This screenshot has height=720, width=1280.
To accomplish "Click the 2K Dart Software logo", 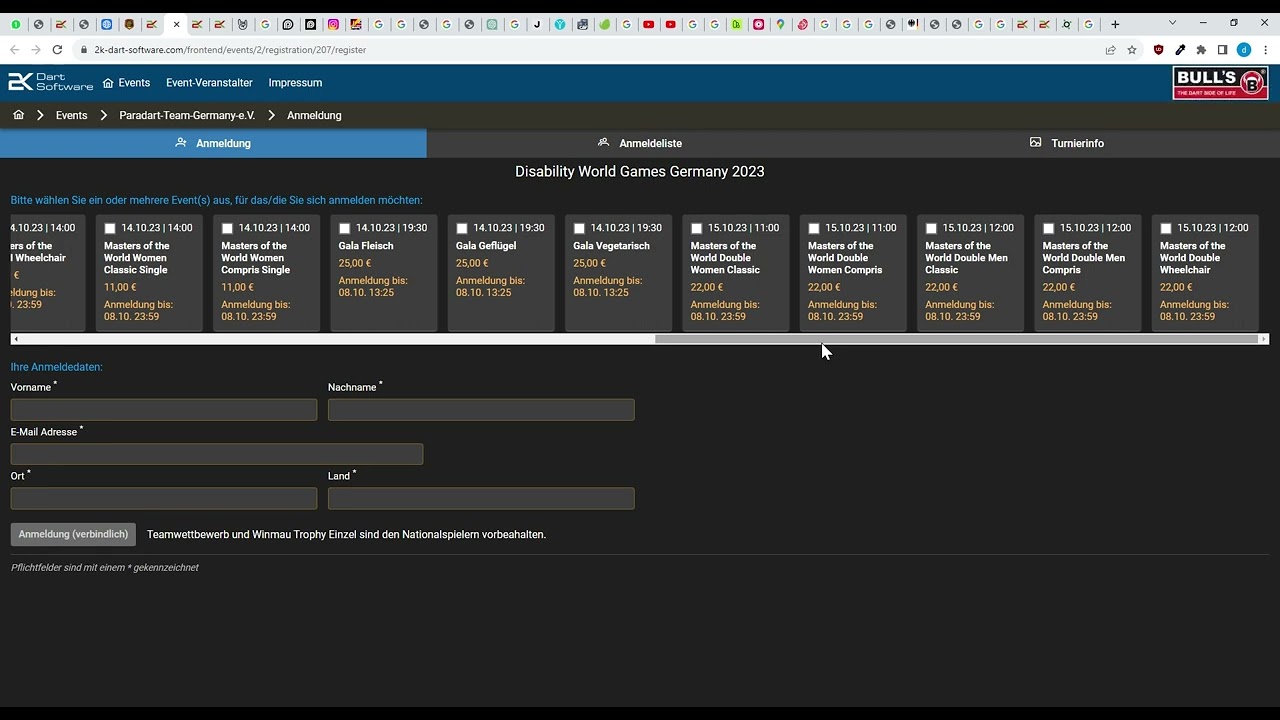I will (50, 83).
